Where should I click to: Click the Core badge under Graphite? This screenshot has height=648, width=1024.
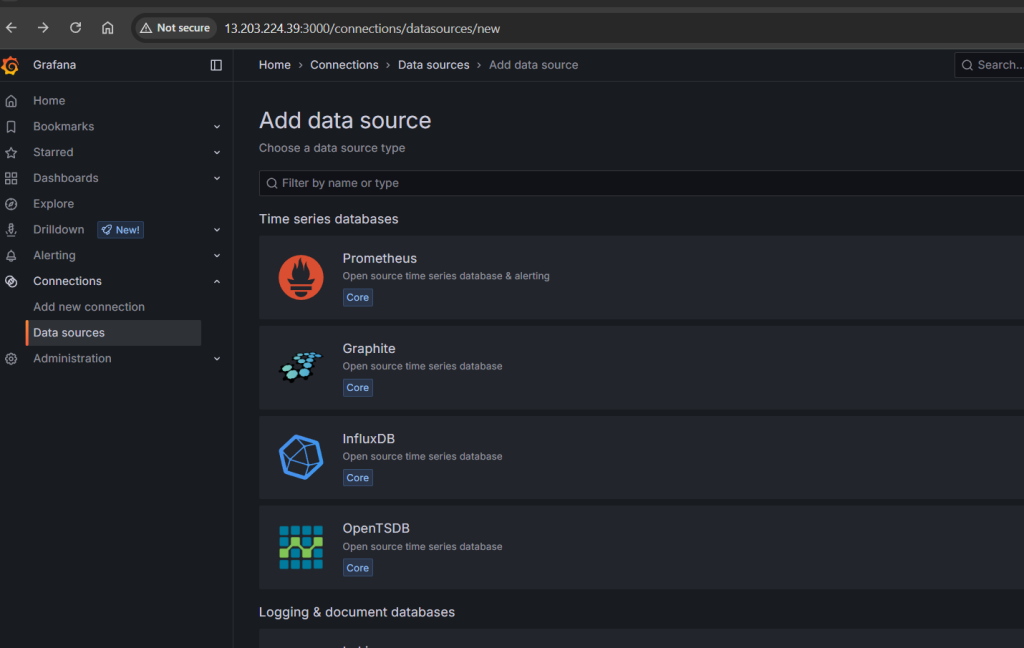point(358,387)
